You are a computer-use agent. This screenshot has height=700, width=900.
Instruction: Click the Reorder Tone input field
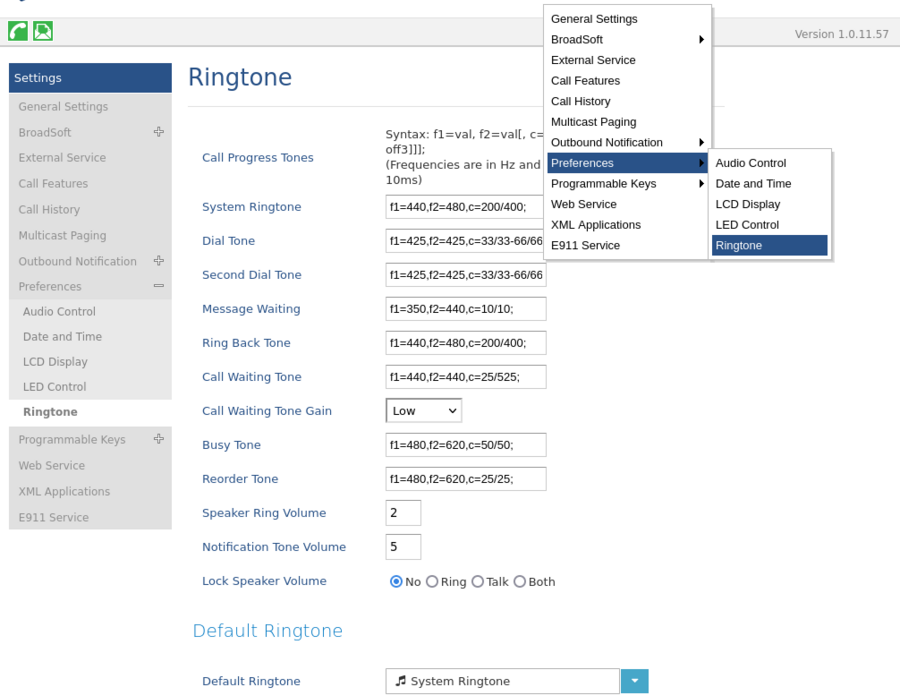click(465, 479)
